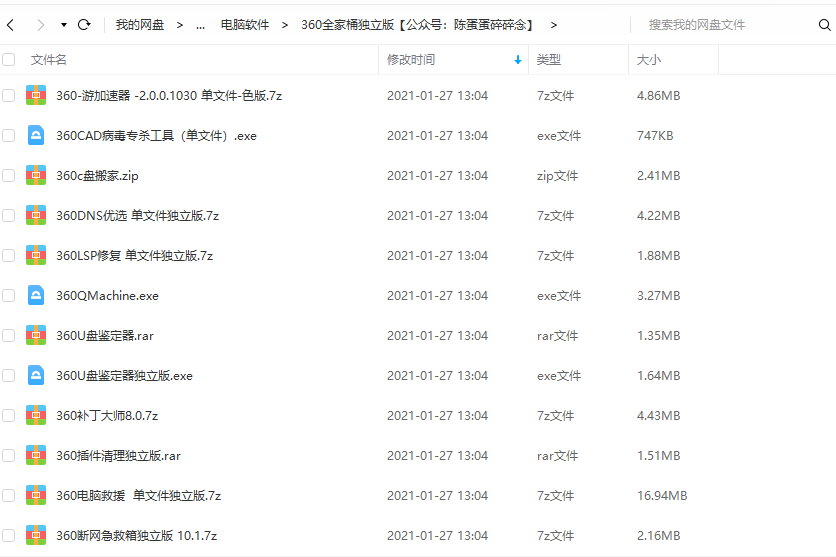Click the search magnifier icon
The image size is (836, 557).
click(824, 25)
